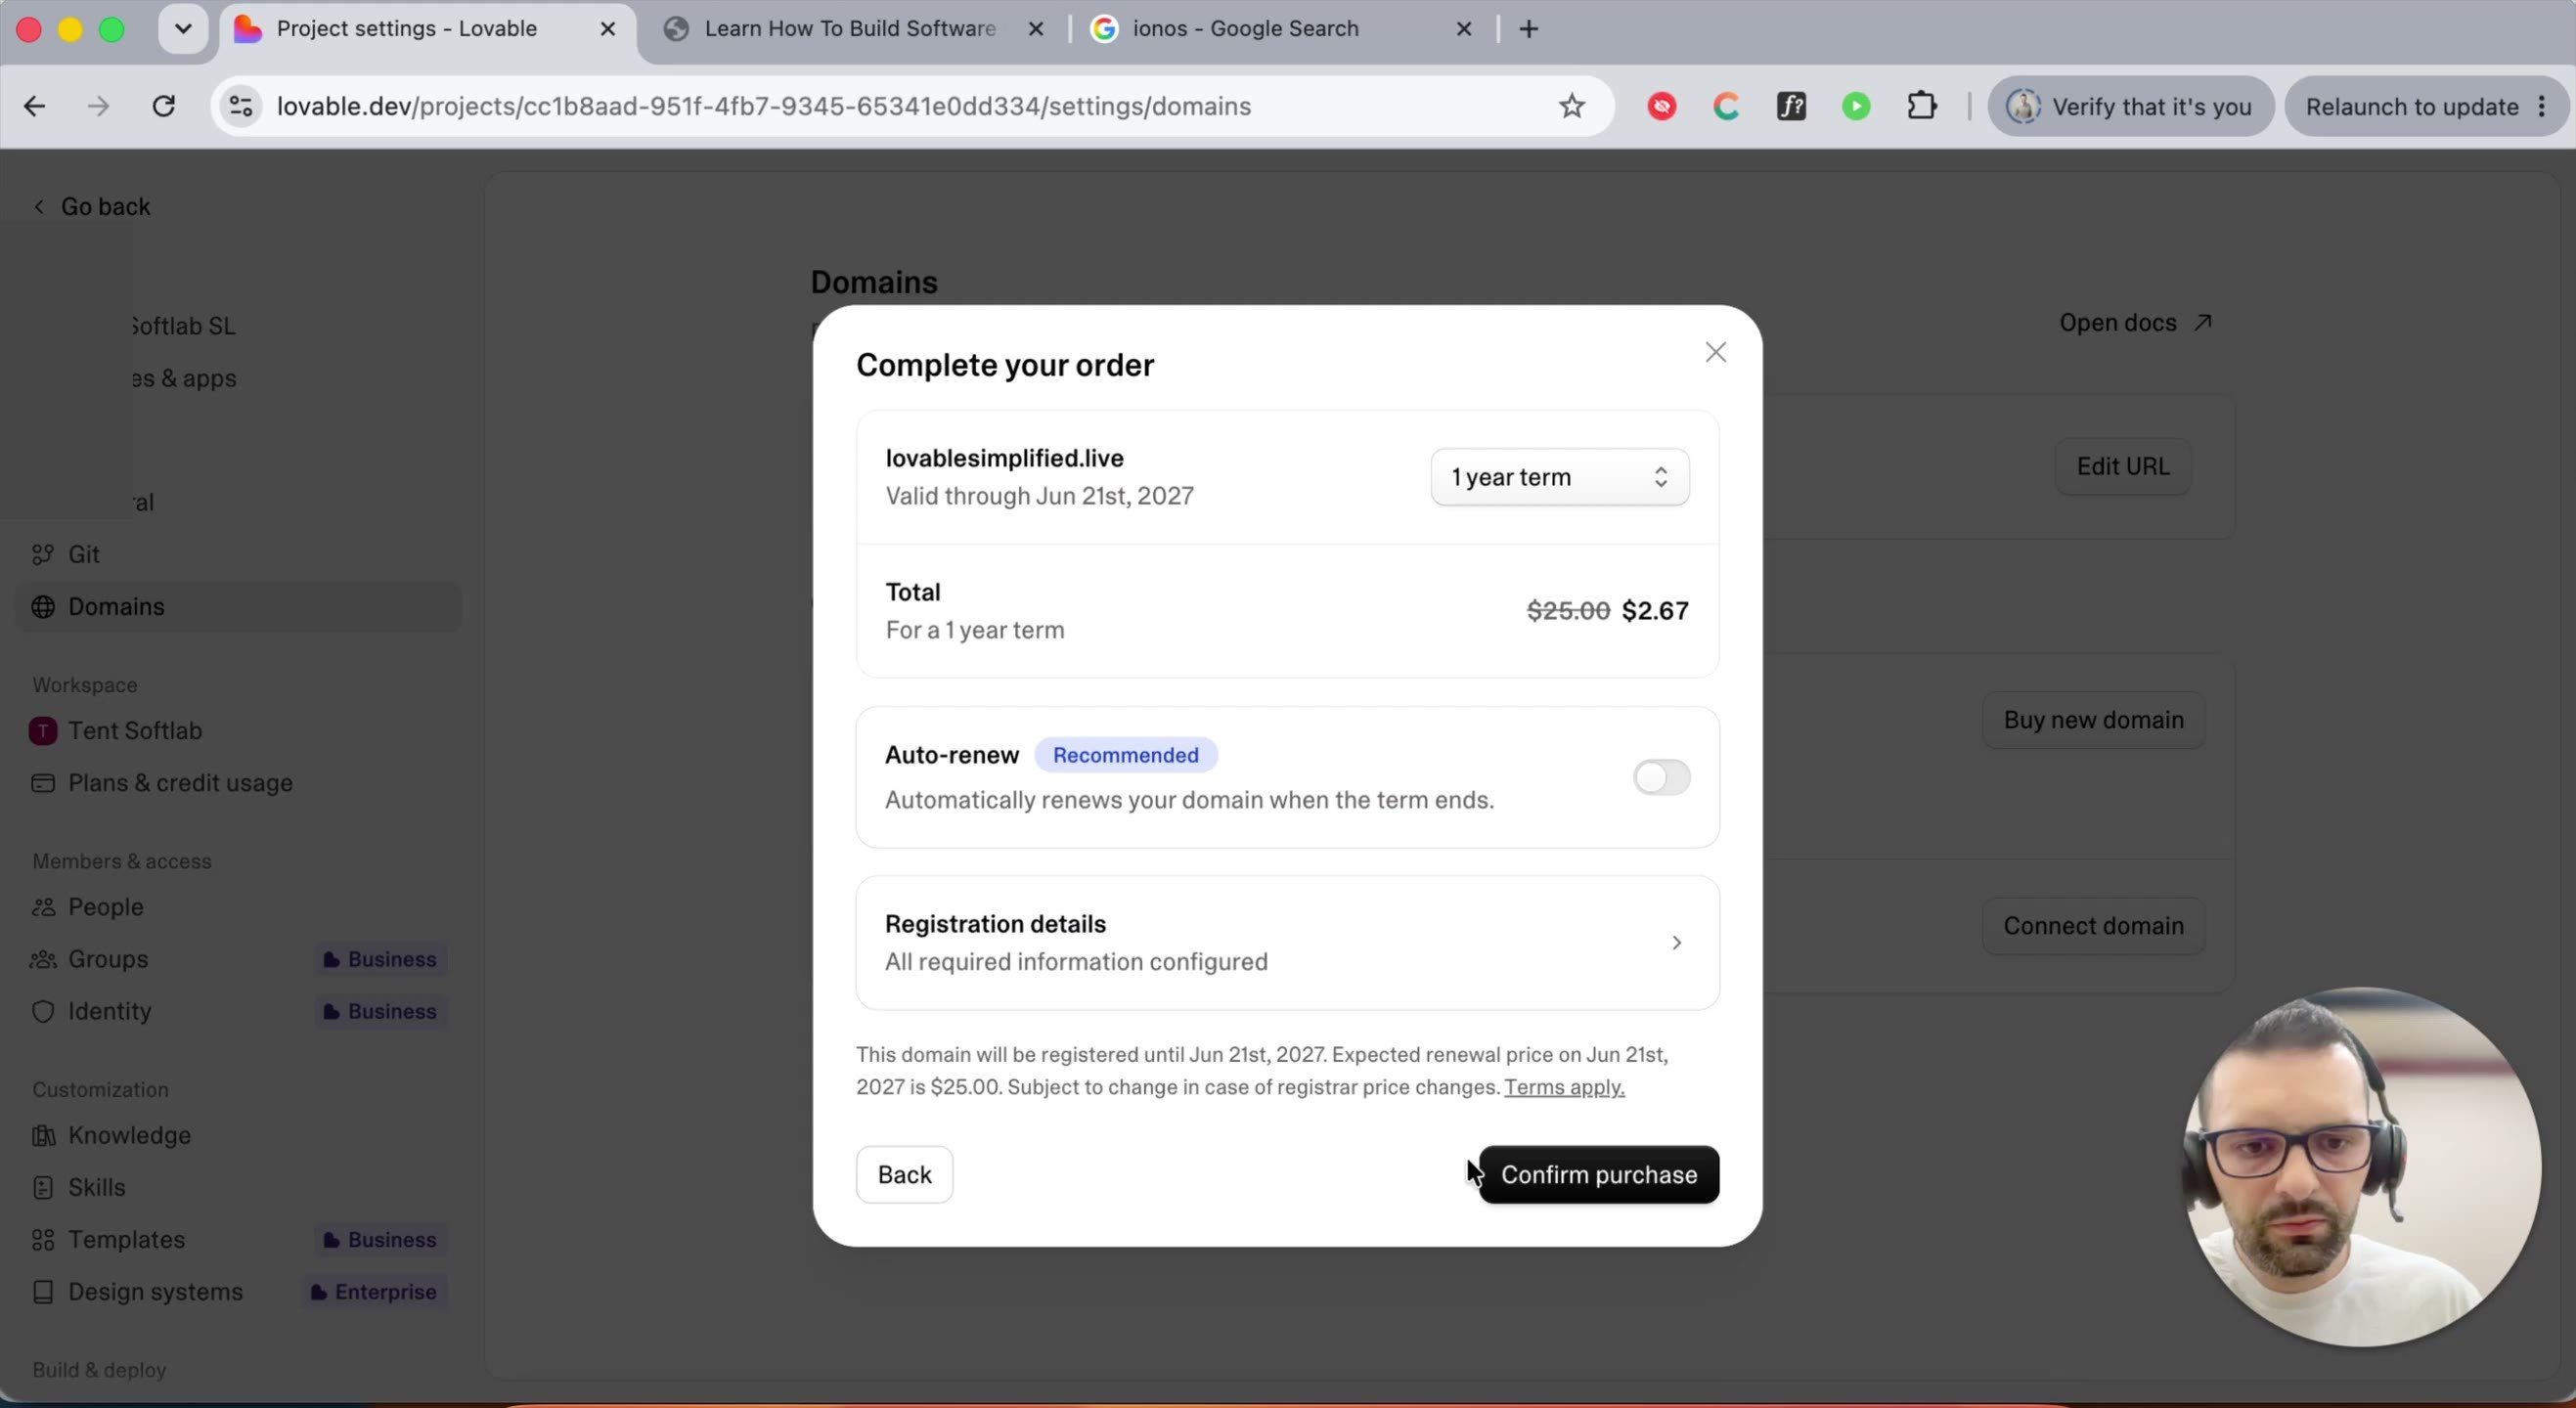The image size is (2576, 1408).
Task: Open the Extensions puzzle icon
Action: click(x=1921, y=106)
